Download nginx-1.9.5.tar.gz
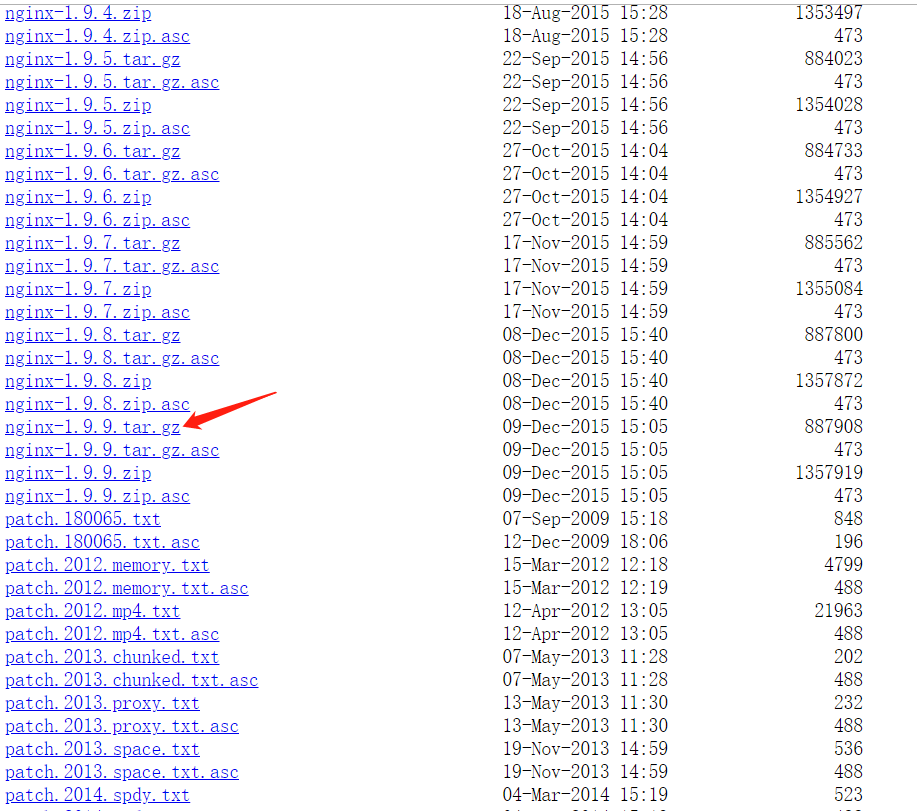 (x=92, y=59)
